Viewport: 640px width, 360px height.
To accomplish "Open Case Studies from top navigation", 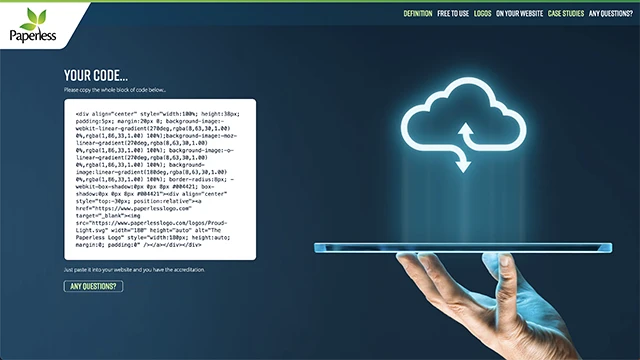I will click(x=566, y=13).
